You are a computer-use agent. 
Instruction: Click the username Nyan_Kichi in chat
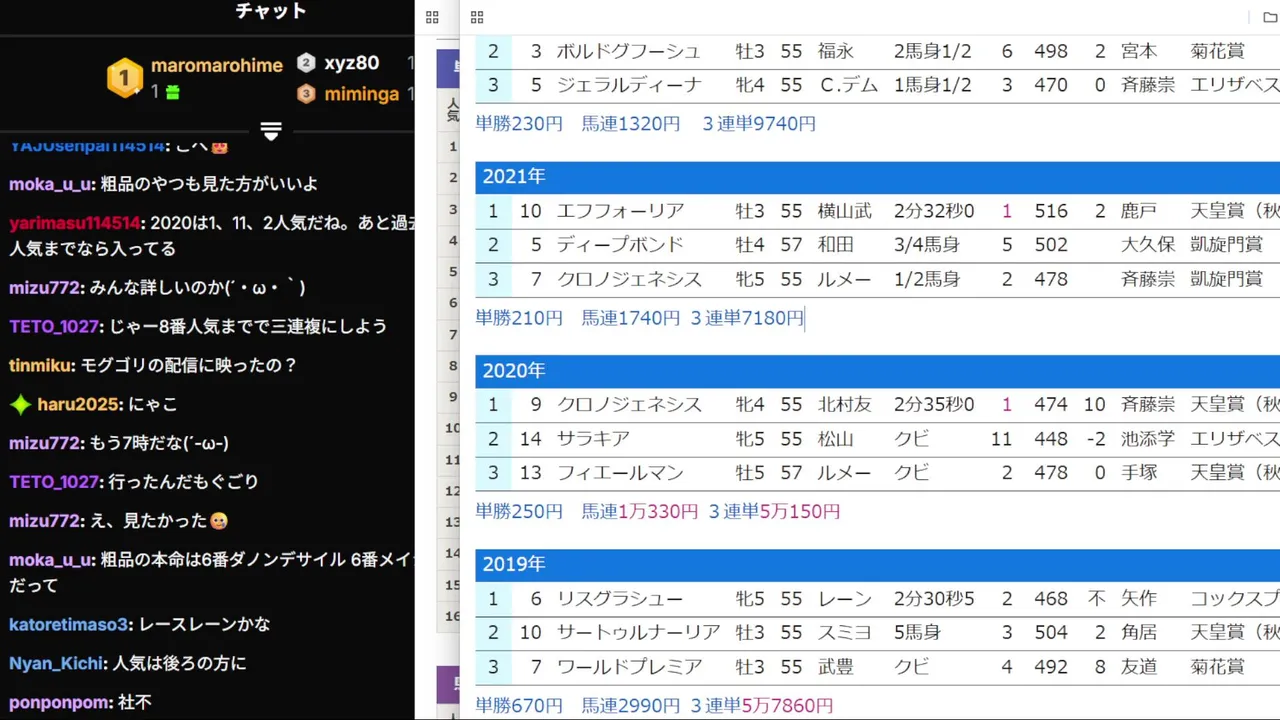click(56, 663)
